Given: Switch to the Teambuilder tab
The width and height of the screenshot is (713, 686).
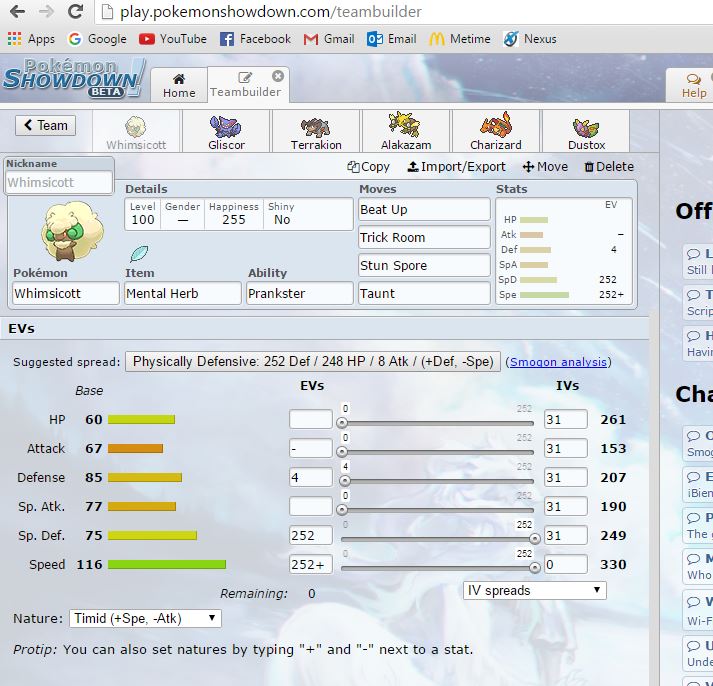Looking at the screenshot, I should tap(248, 85).
